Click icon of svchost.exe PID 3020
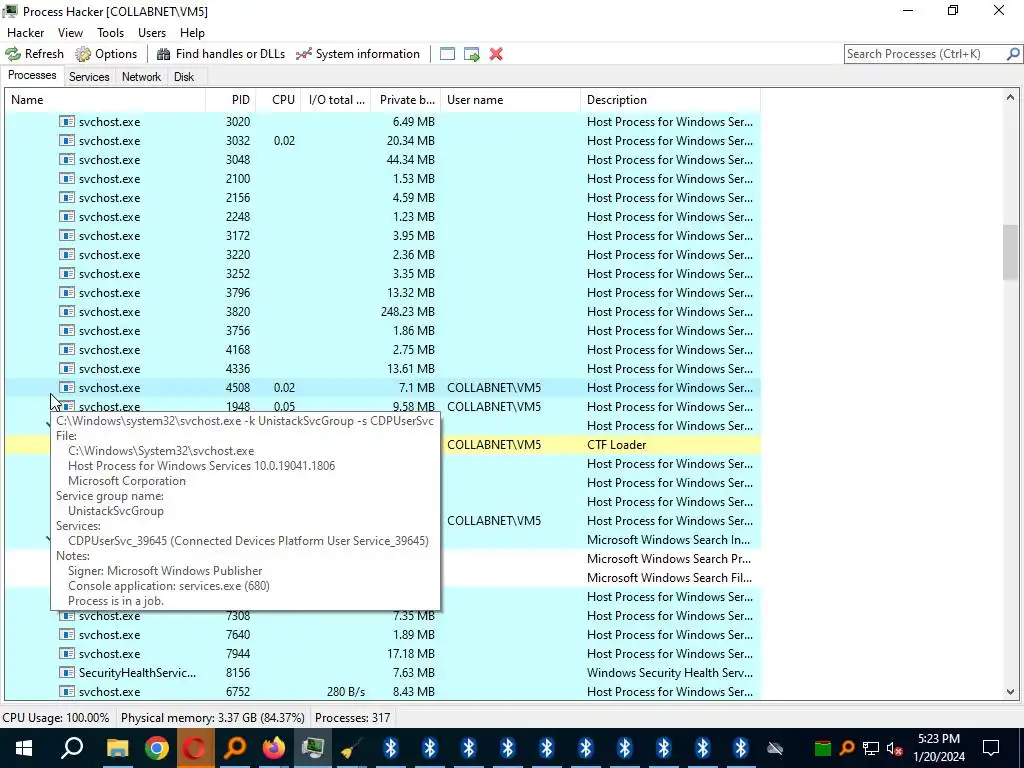Screen dimensions: 1024x768 pyautogui.click(x=67, y=121)
